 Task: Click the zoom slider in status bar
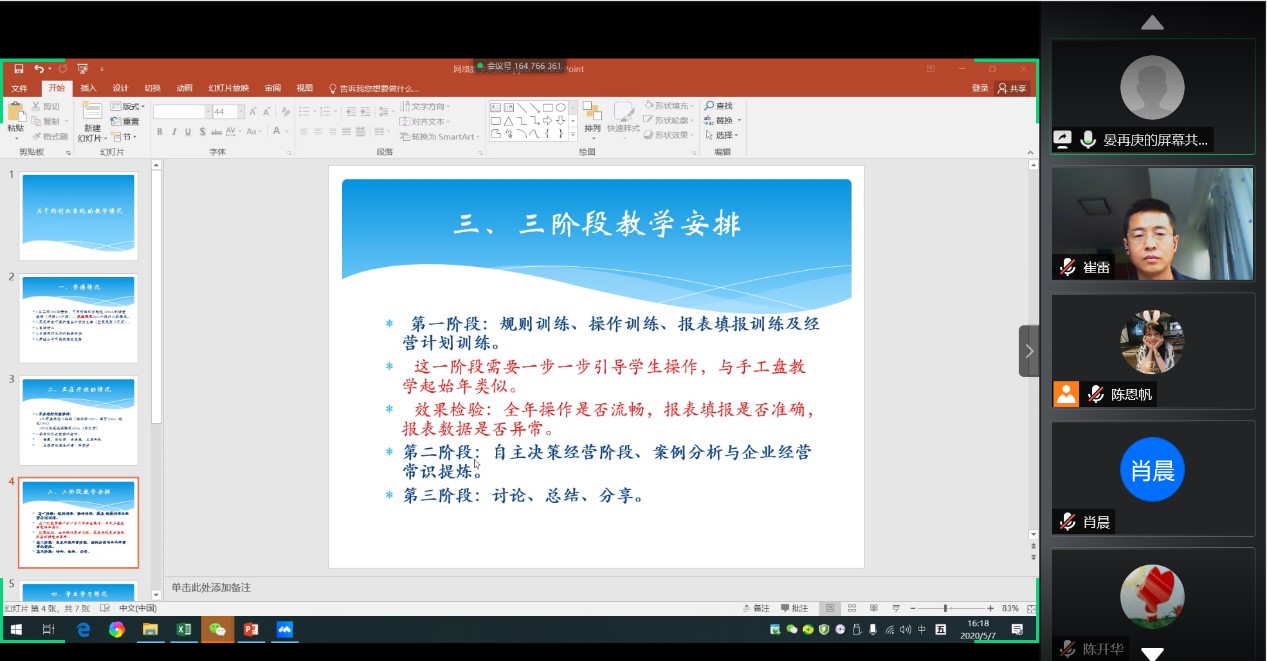click(x=945, y=608)
